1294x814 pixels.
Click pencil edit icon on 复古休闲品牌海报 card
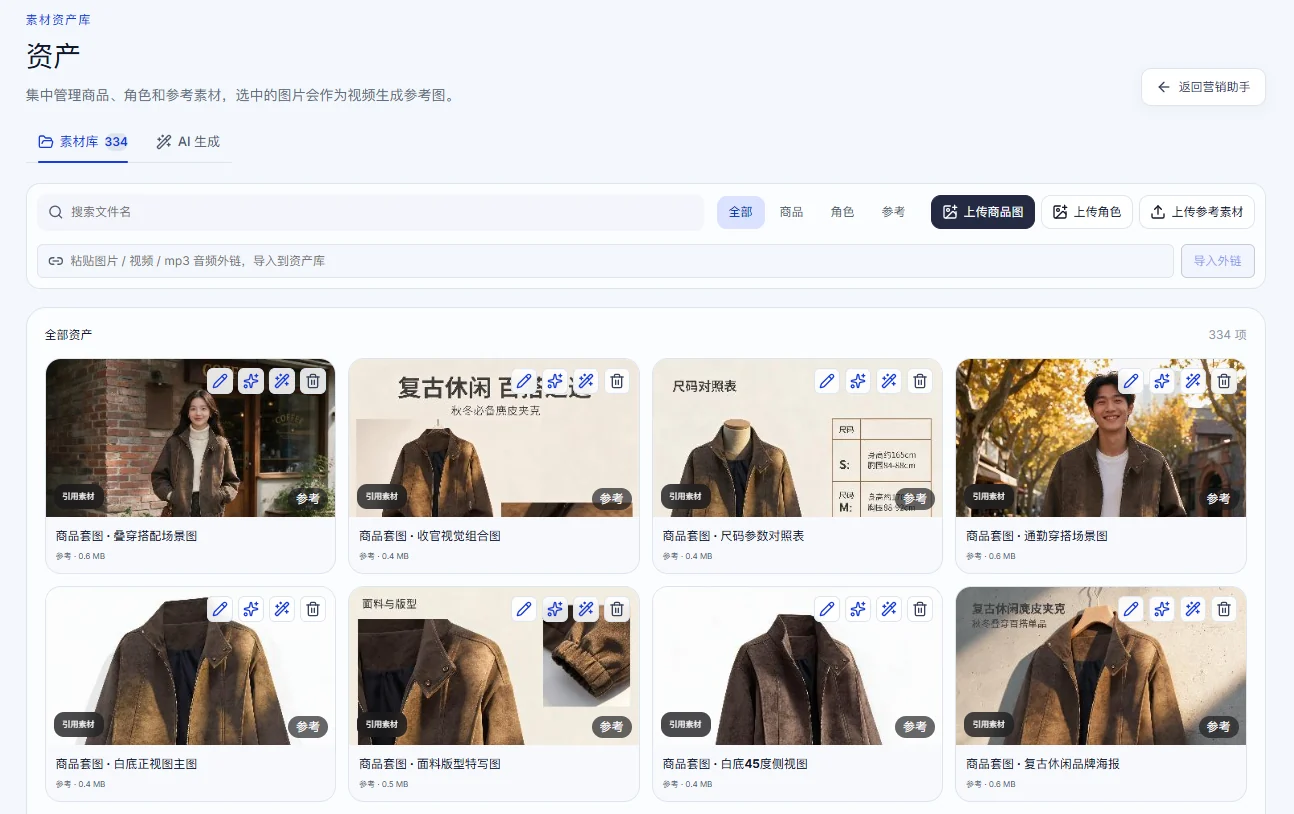click(1131, 609)
